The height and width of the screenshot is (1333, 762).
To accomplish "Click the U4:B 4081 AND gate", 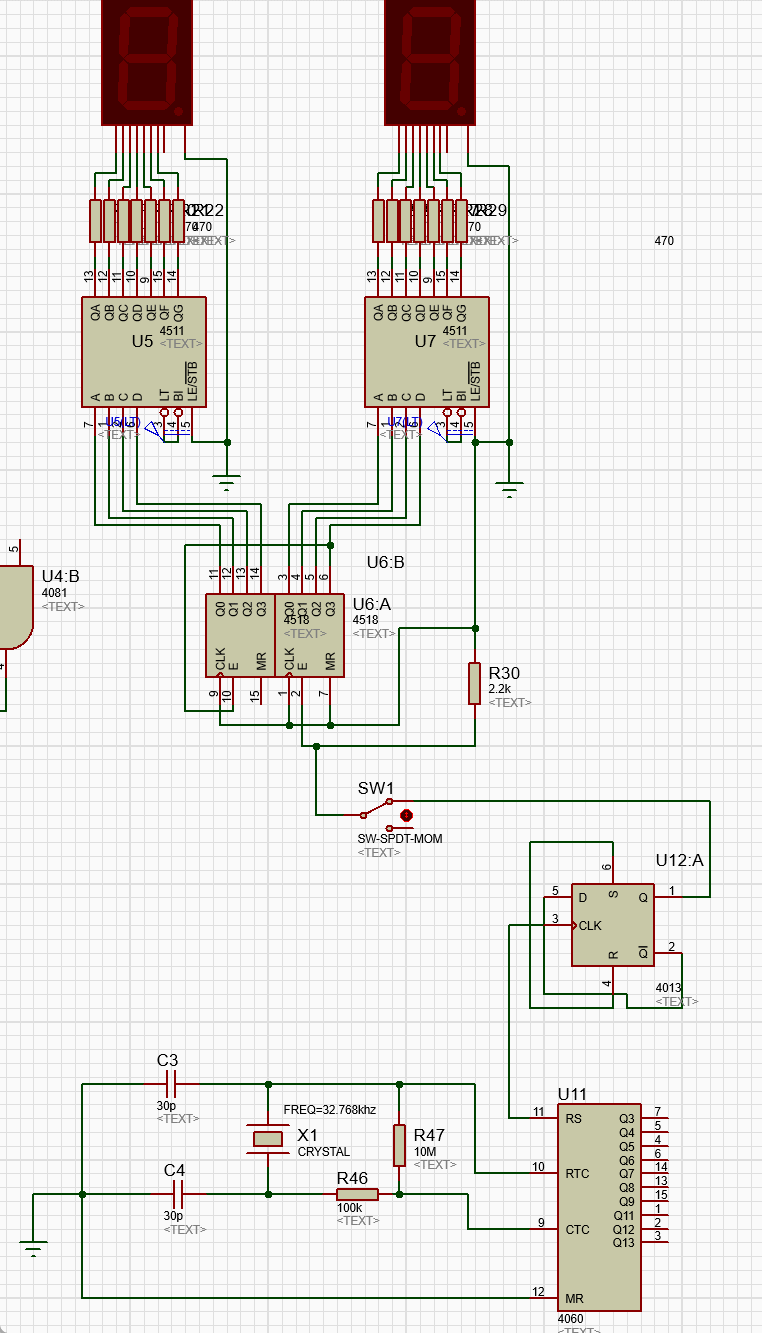I will [x=15, y=607].
